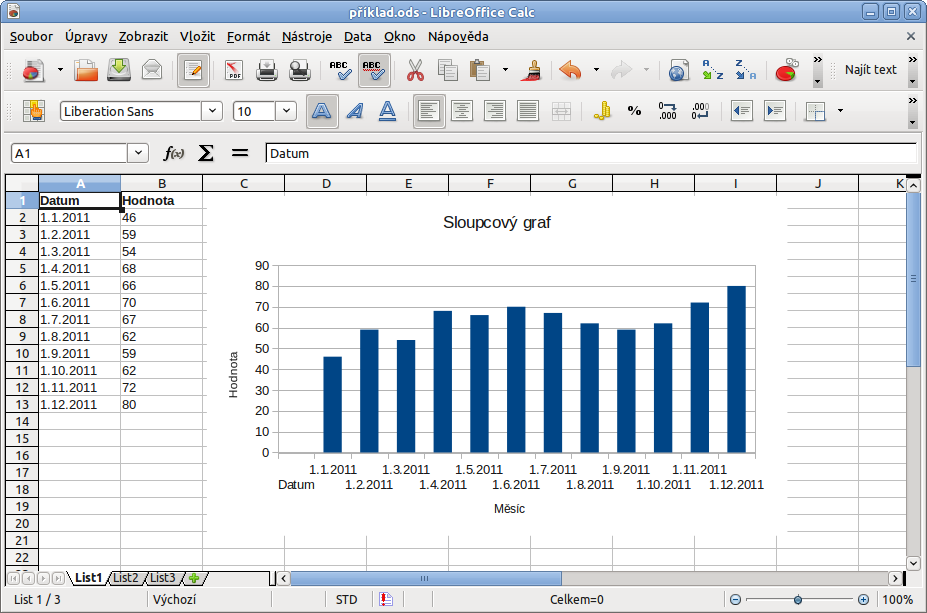Open the Vložit menu
This screenshot has width=927, height=613.
click(x=197, y=37)
